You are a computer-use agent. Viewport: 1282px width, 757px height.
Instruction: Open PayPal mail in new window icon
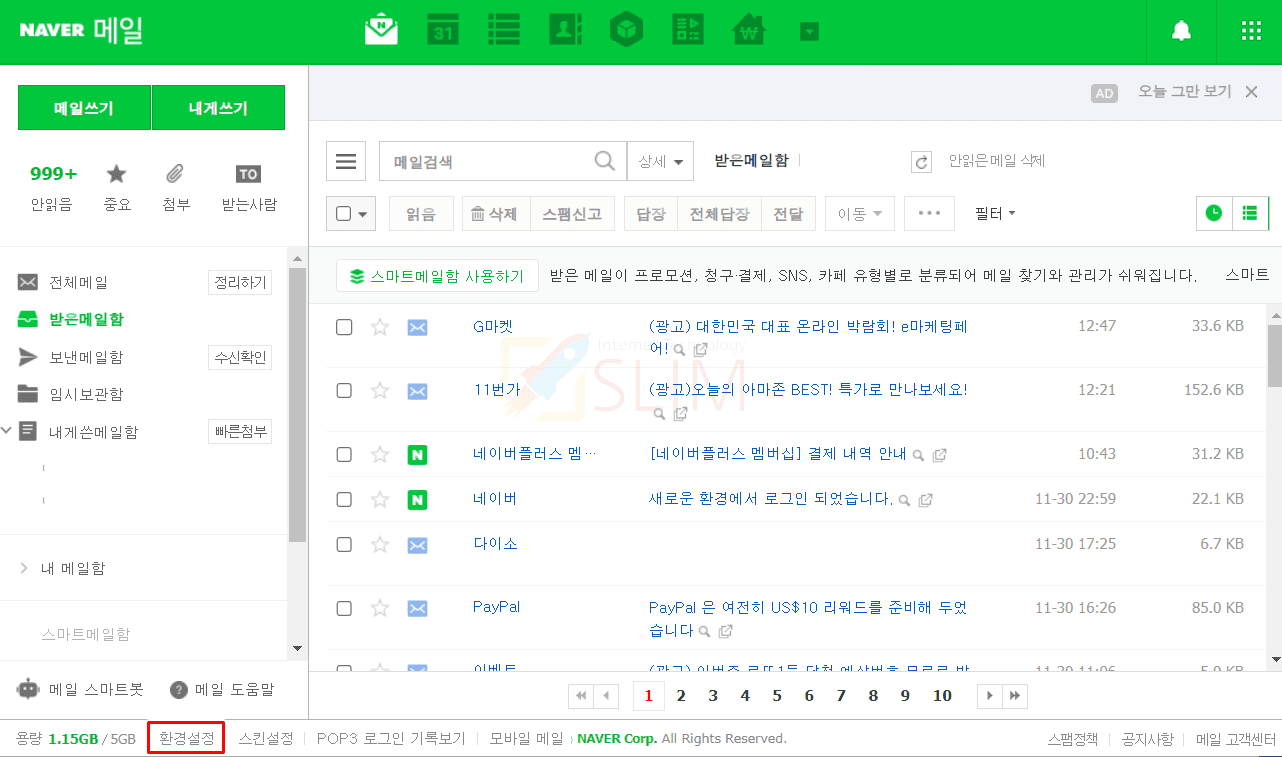726,631
